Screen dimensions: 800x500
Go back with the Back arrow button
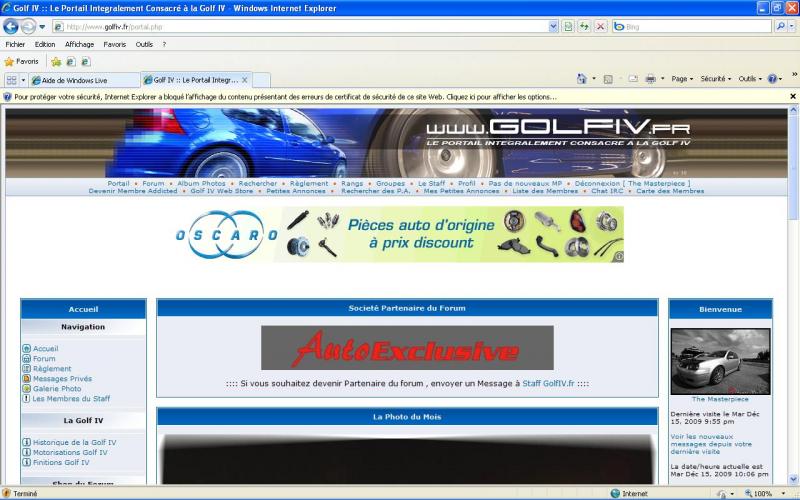11,26
